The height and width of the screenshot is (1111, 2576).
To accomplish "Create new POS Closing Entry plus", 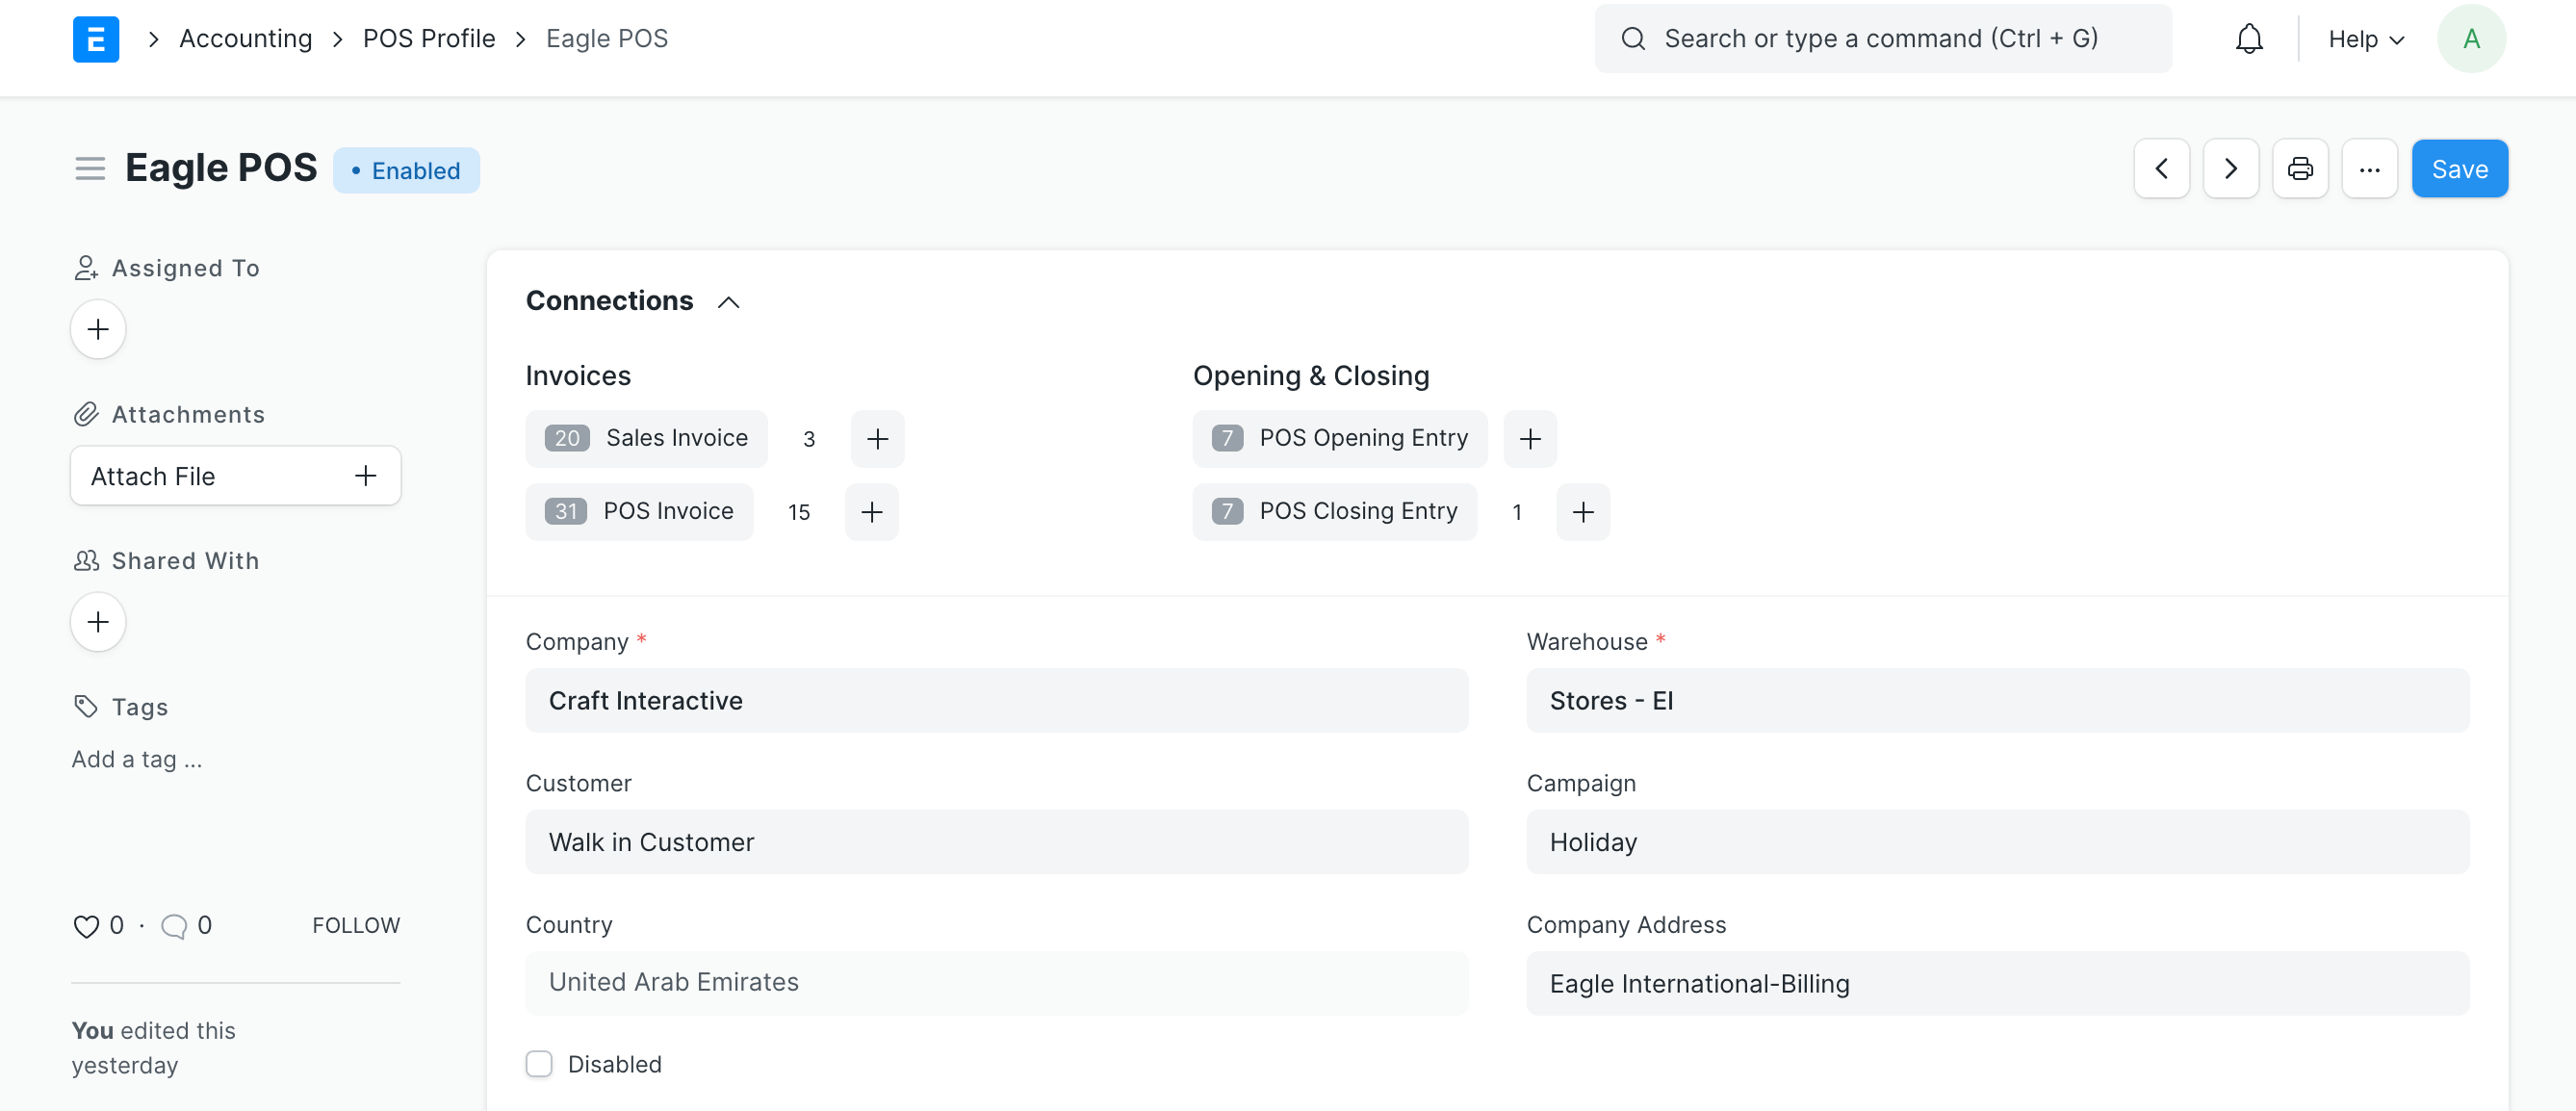I will pyautogui.click(x=1582, y=512).
